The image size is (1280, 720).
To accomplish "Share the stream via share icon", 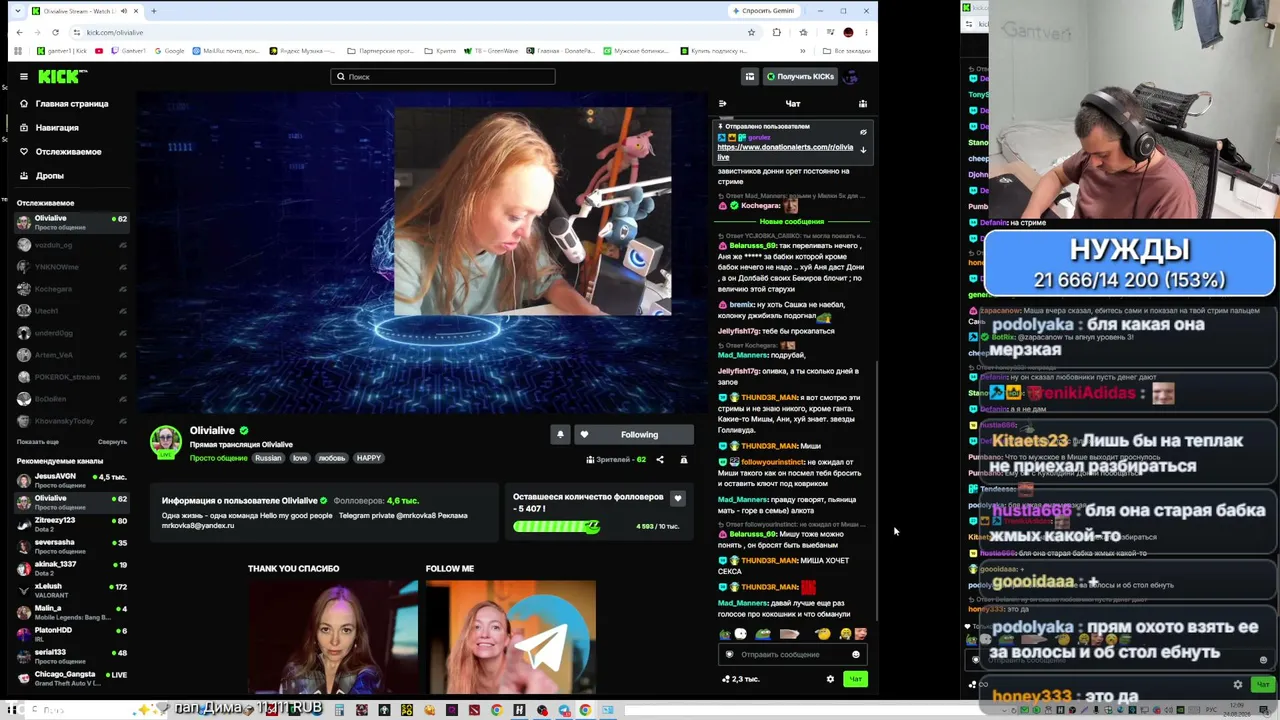I will coord(660,460).
